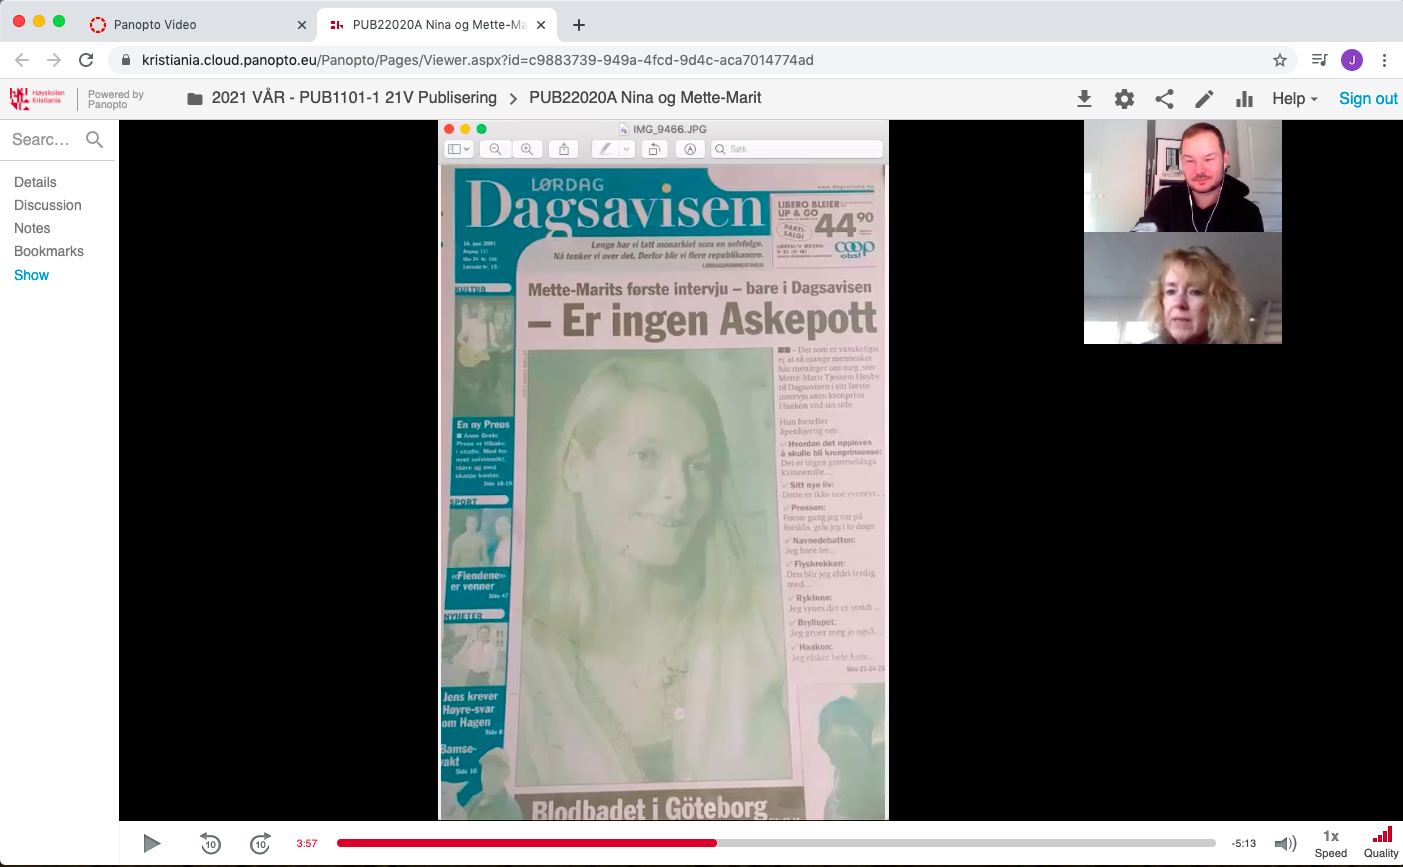
Task: Click the edit pencil icon
Action: [x=1204, y=99]
